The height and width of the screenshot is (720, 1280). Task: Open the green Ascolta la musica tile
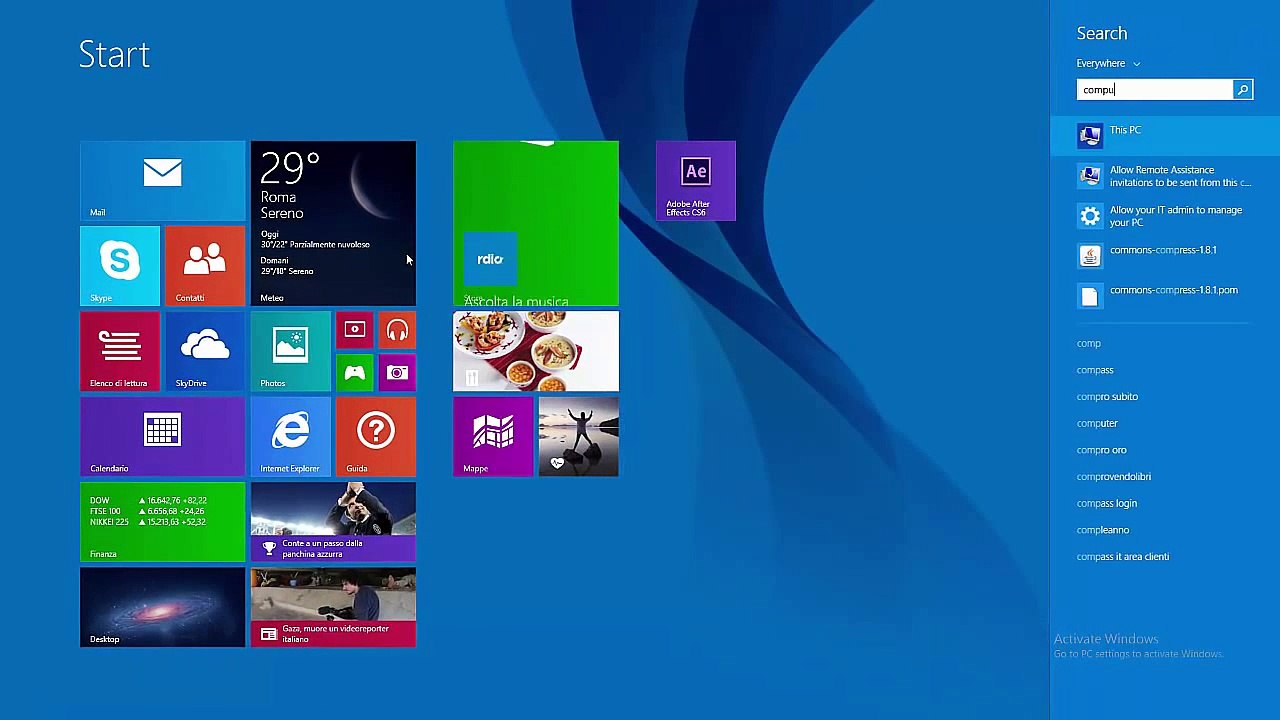coord(536,223)
